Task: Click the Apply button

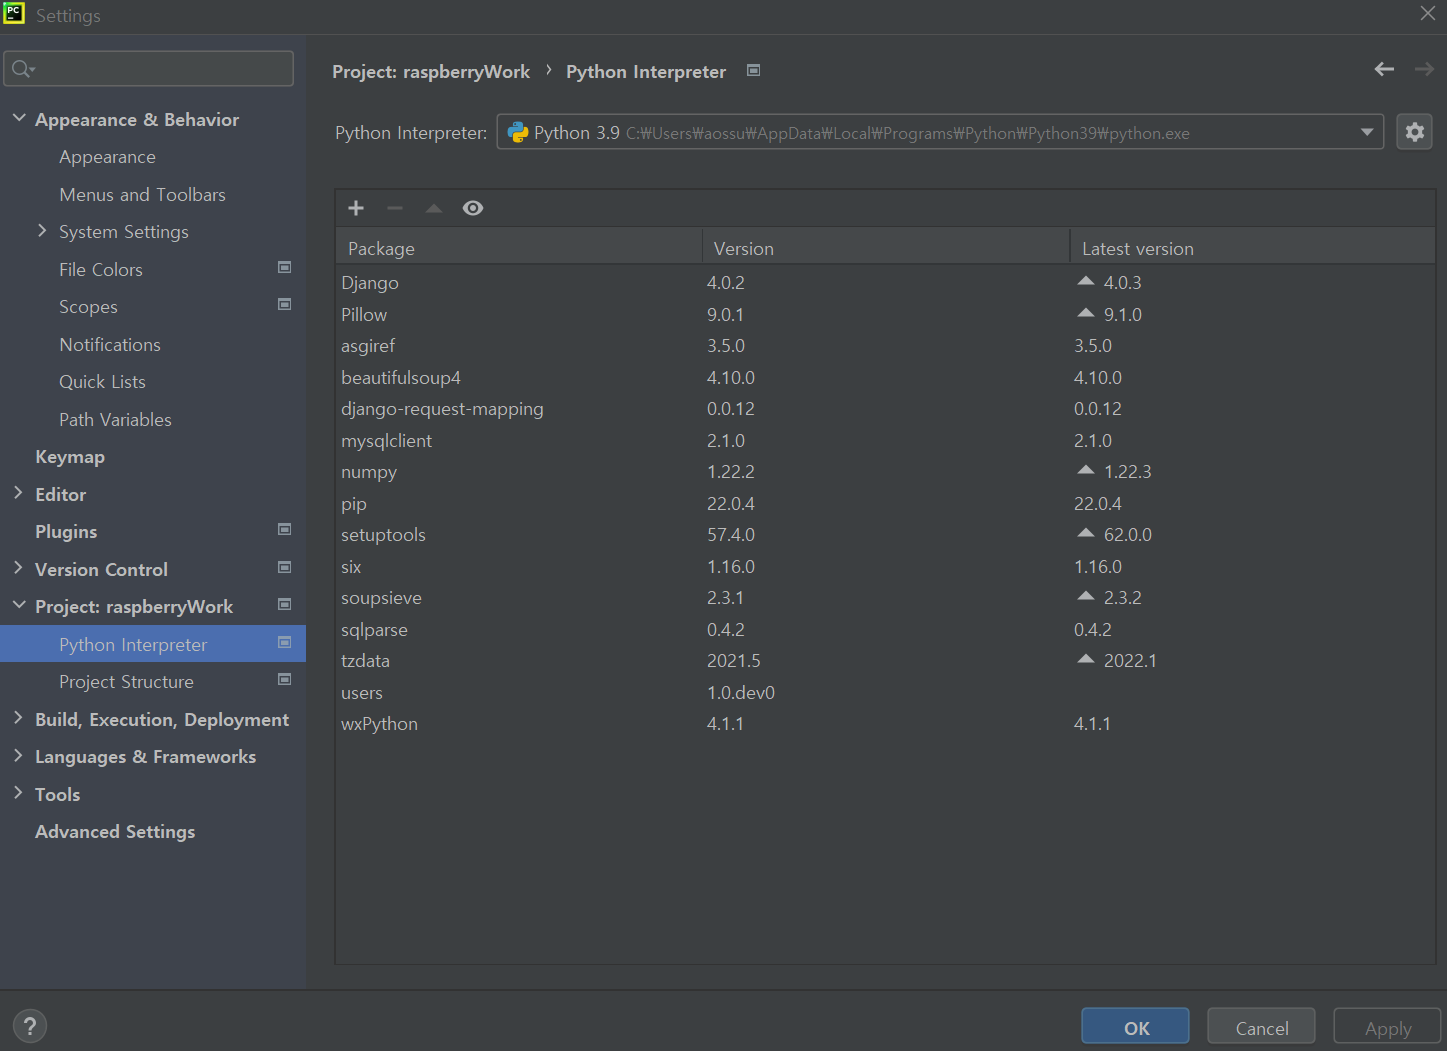Action: pos(1387,1028)
